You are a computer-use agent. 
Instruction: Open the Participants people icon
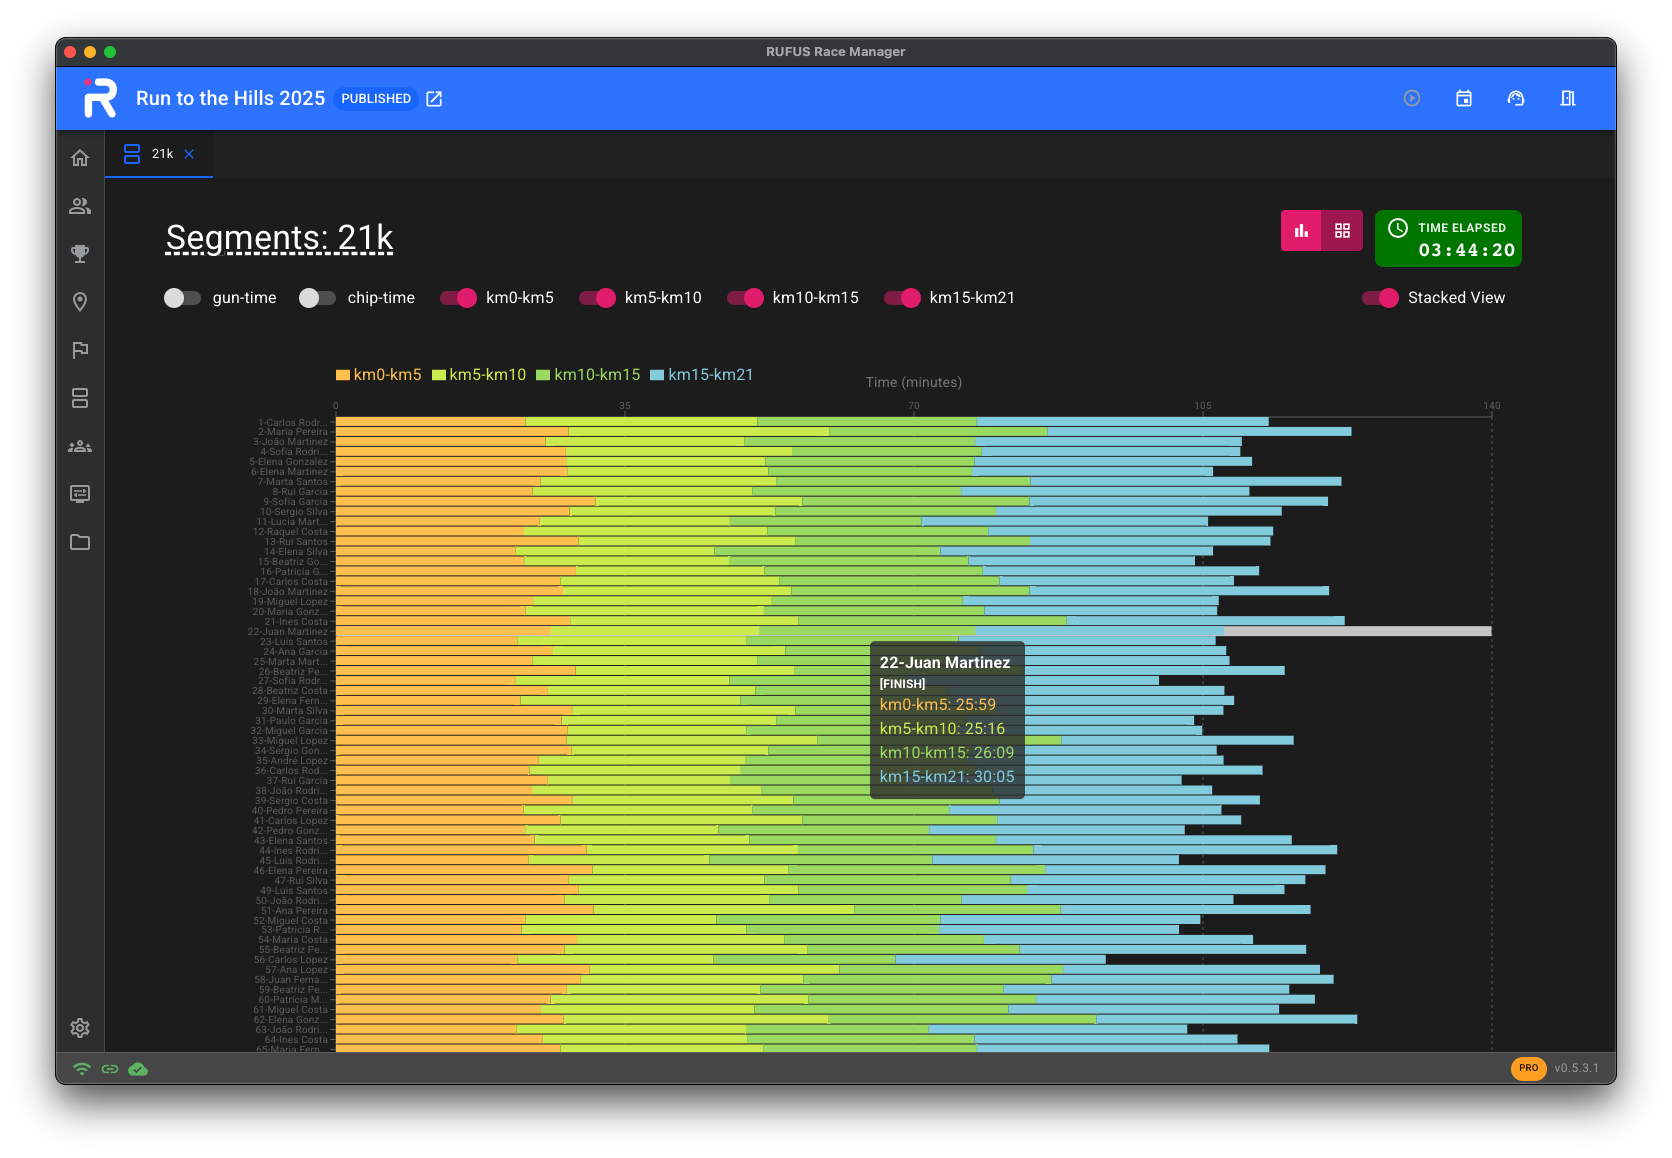pyautogui.click(x=80, y=206)
